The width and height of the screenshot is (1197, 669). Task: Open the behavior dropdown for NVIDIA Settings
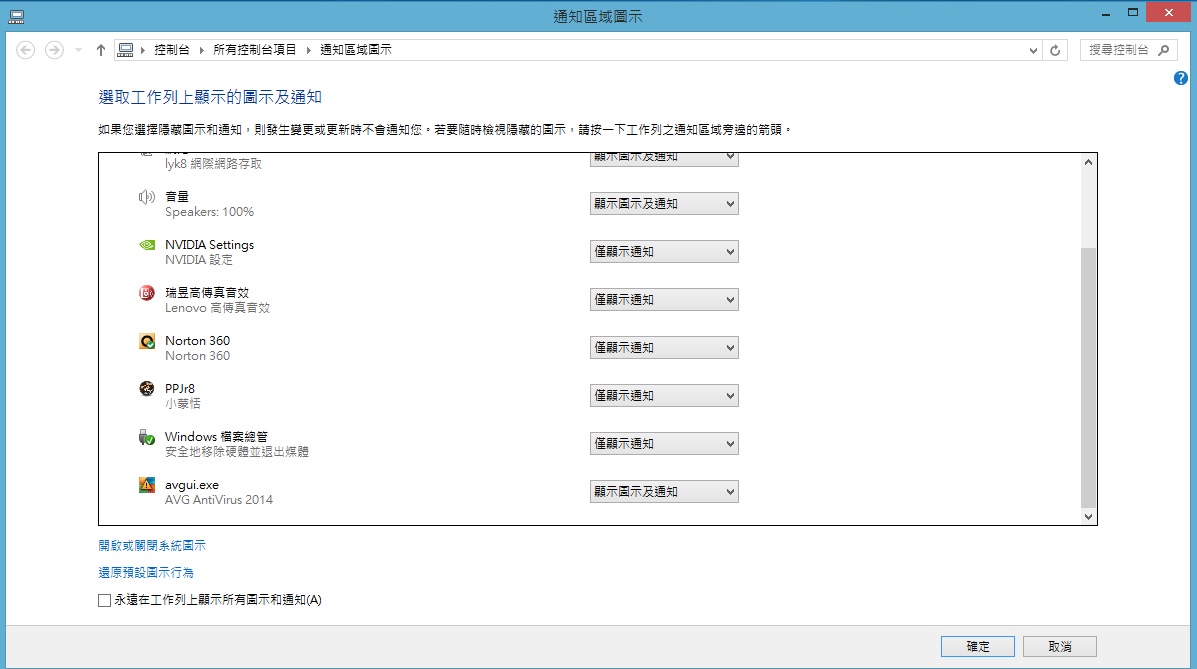pos(664,252)
